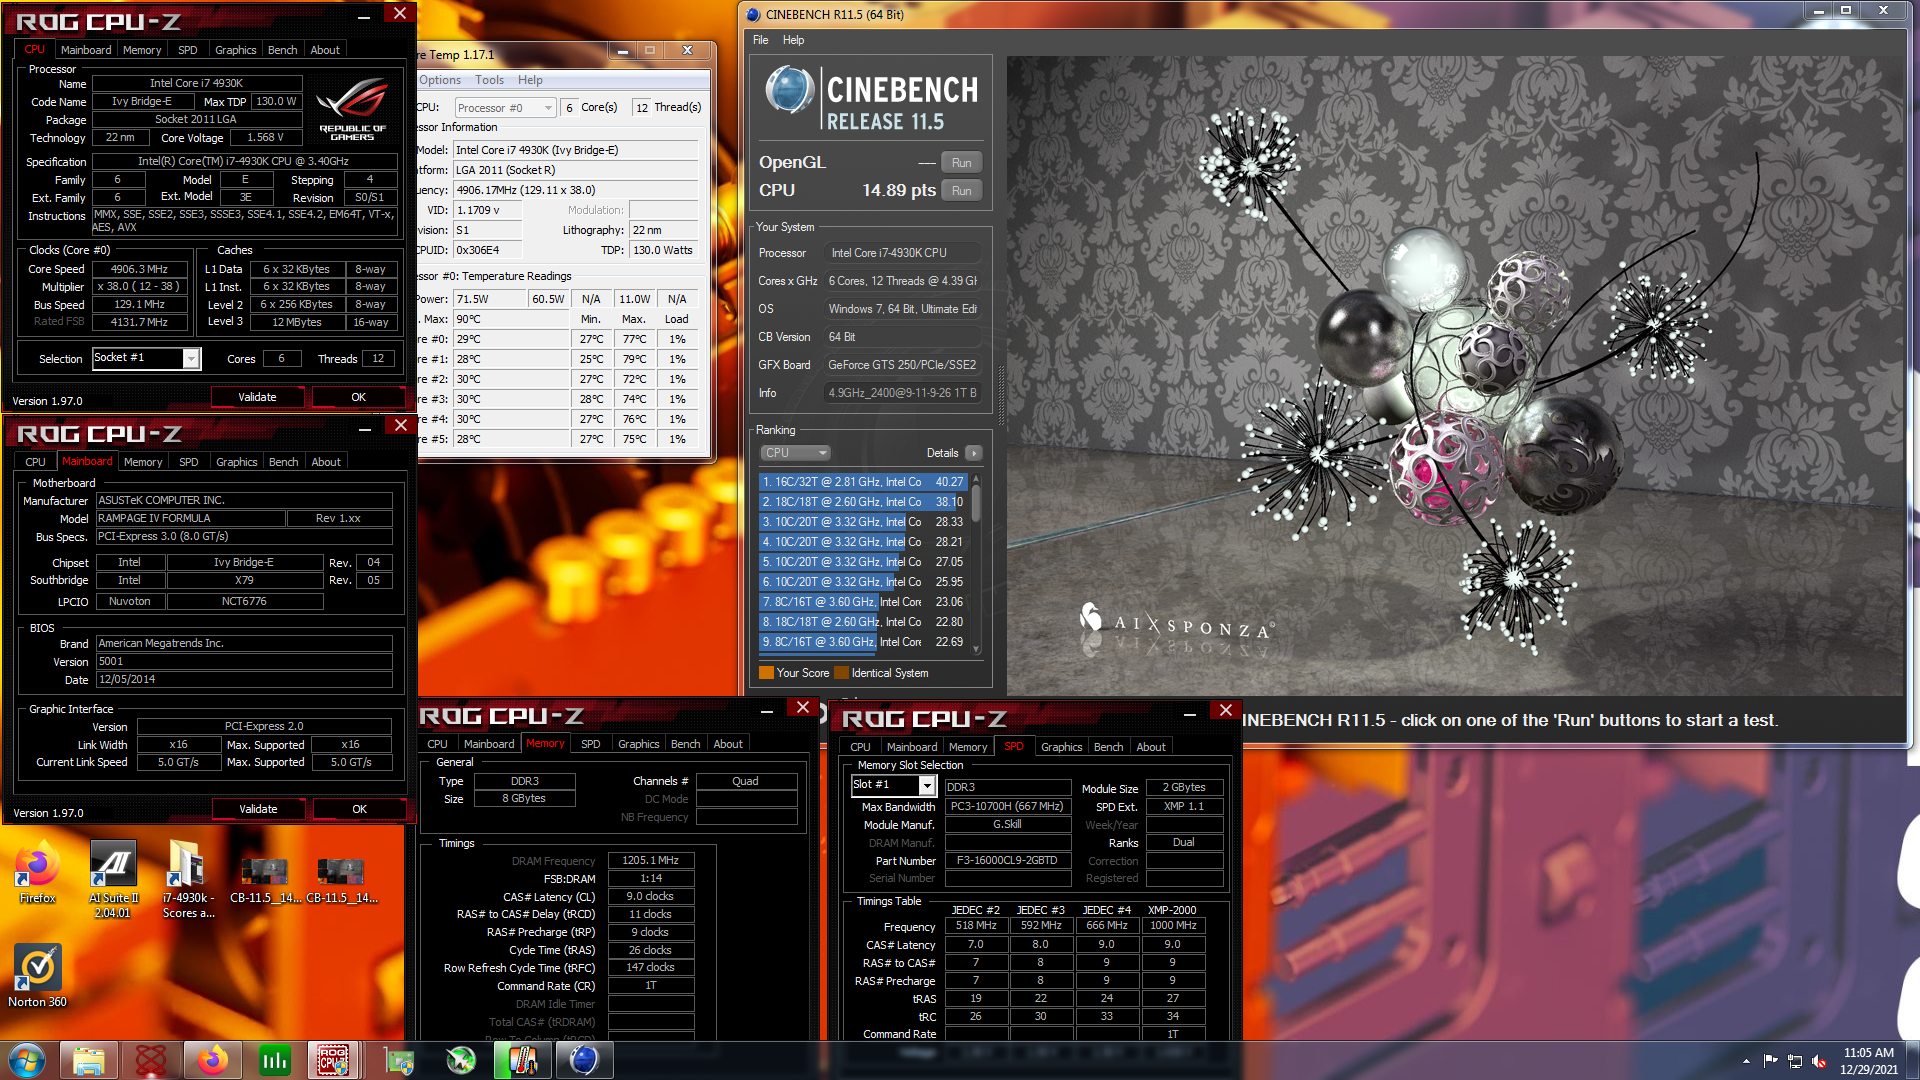Open the Processor #0 dropdown in Core Temp
1920x1080 pixels.
pyautogui.click(x=505, y=108)
